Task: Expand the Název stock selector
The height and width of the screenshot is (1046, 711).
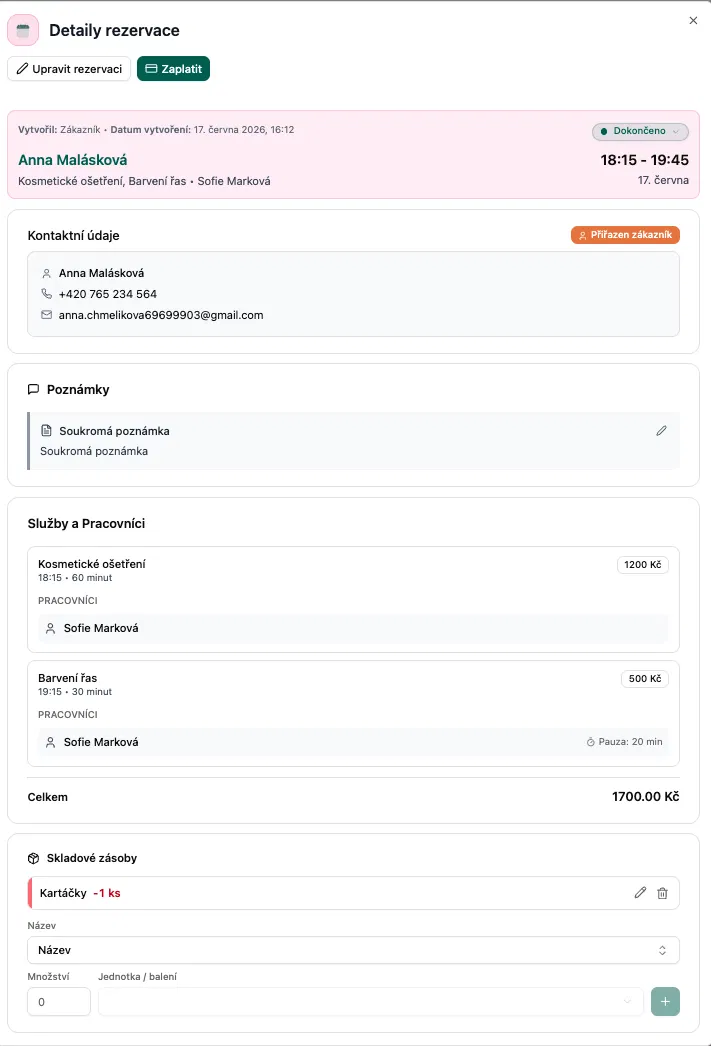Action: click(x=353, y=950)
